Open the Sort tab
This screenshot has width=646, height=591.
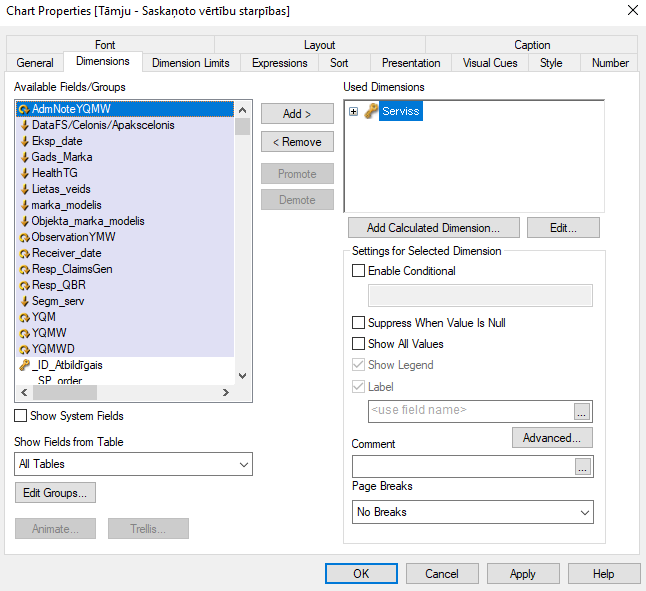339,63
